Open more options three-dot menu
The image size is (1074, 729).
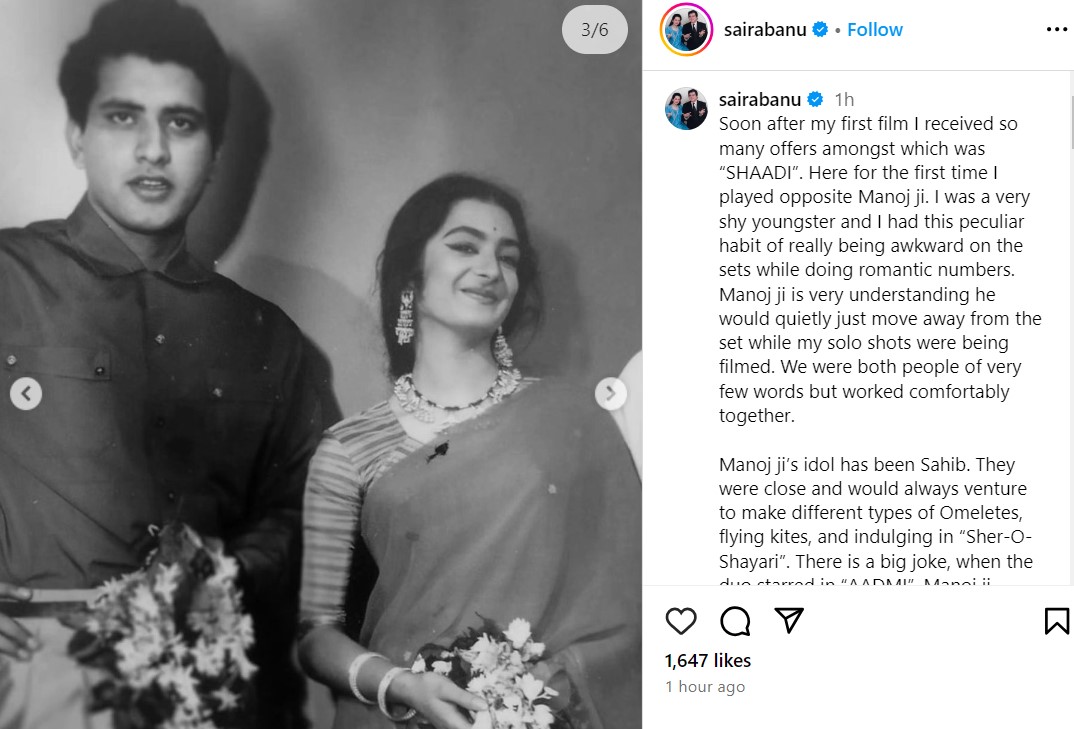(1056, 30)
